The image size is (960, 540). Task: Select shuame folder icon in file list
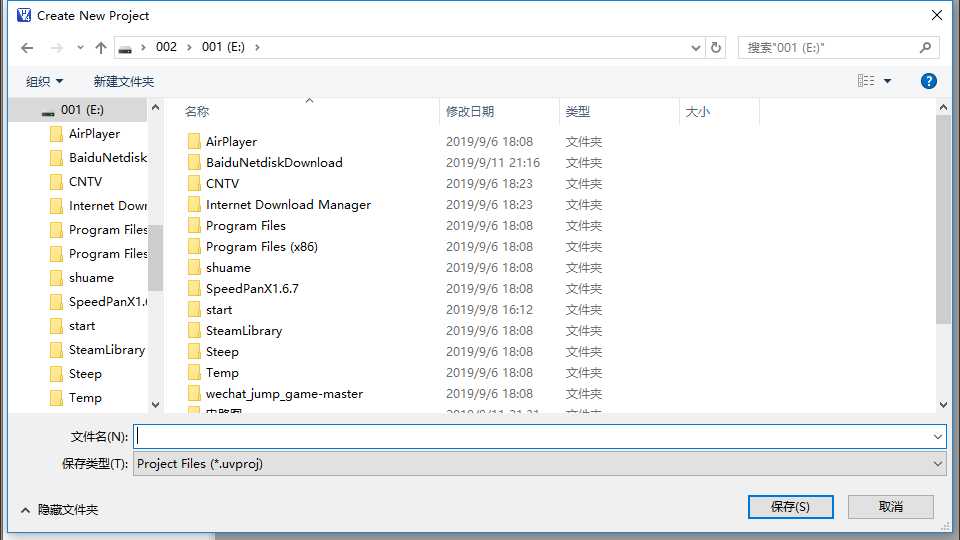tap(194, 268)
